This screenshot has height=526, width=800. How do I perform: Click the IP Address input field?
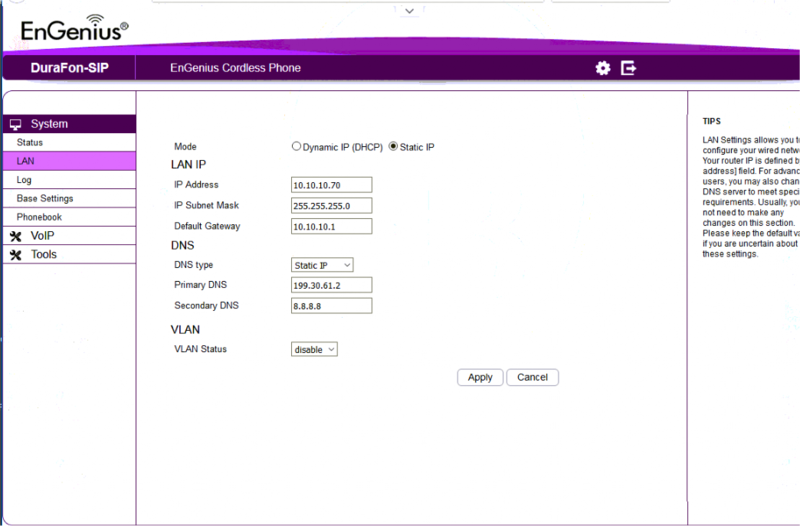[331, 185]
